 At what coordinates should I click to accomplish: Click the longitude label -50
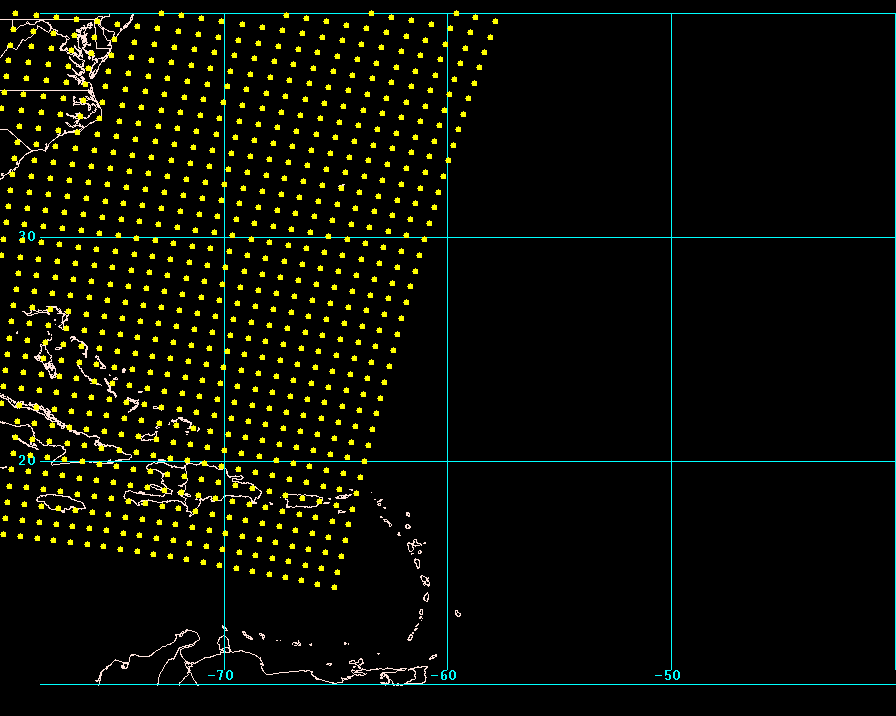(x=668, y=675)
